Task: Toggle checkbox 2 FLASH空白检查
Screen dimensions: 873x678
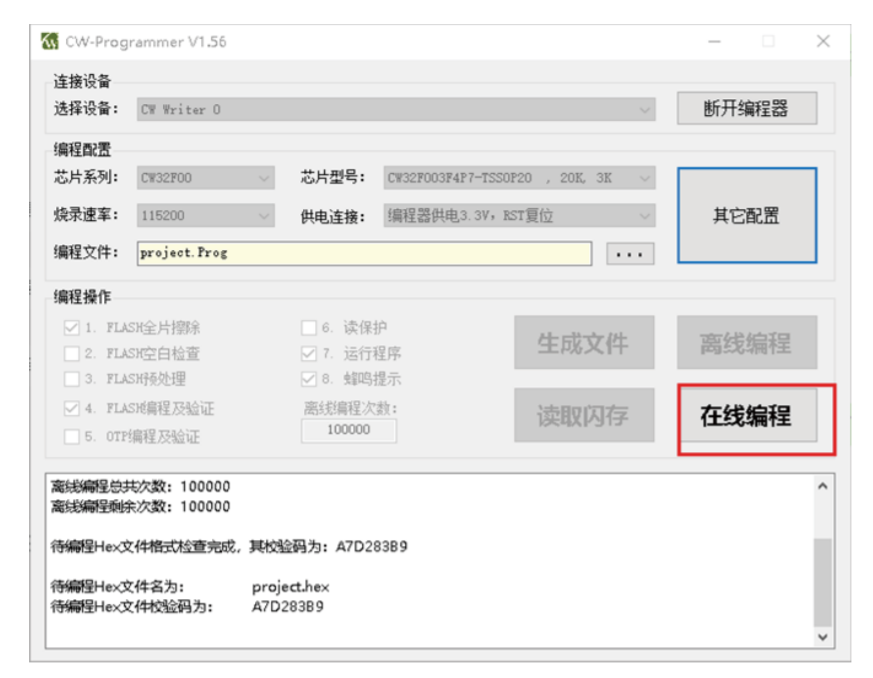Action: pos(72,353)
